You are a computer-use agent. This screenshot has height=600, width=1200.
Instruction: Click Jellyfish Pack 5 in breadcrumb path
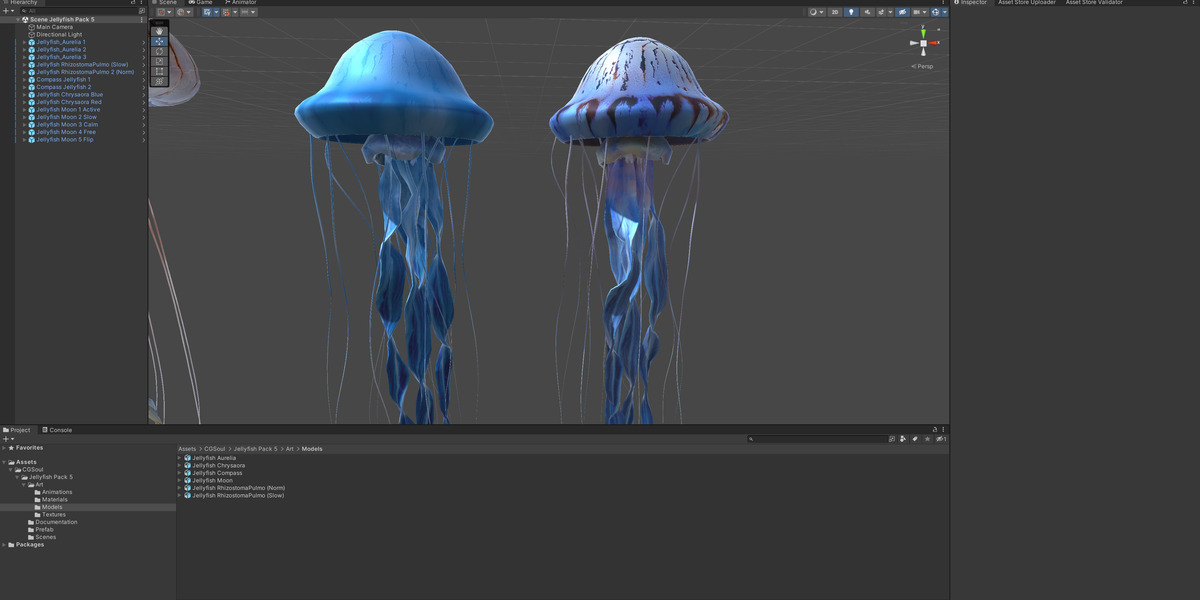257,449
